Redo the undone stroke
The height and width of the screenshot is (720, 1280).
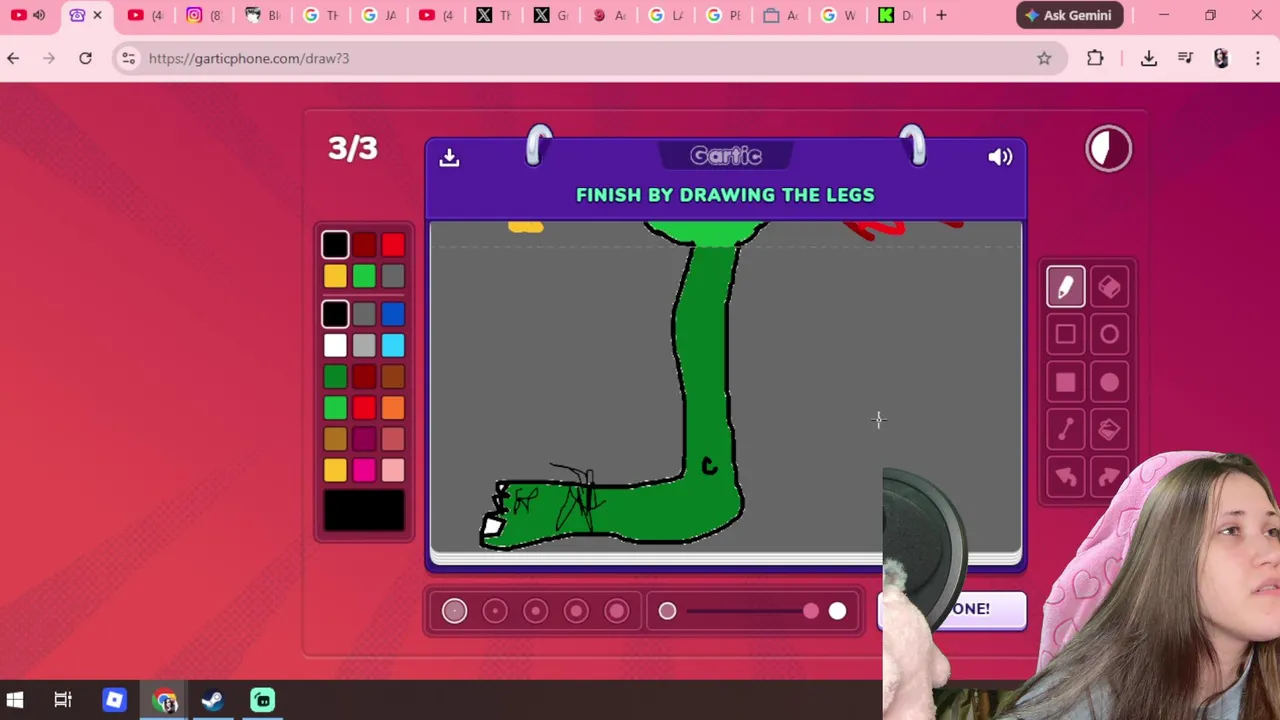pos(1109,478)
